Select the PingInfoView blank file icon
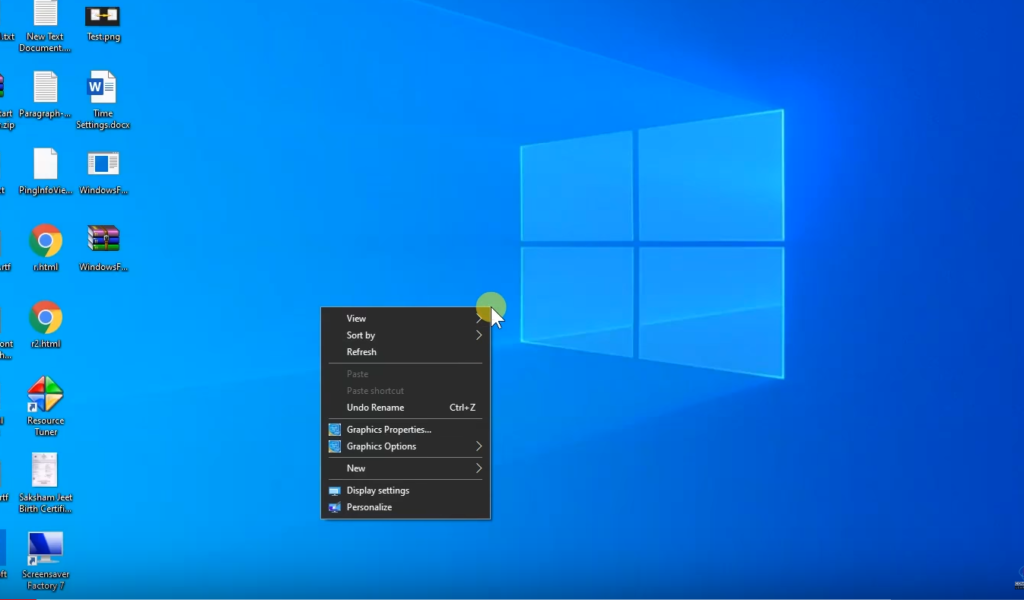1024x600 pixels. click(x=45, y=172)
